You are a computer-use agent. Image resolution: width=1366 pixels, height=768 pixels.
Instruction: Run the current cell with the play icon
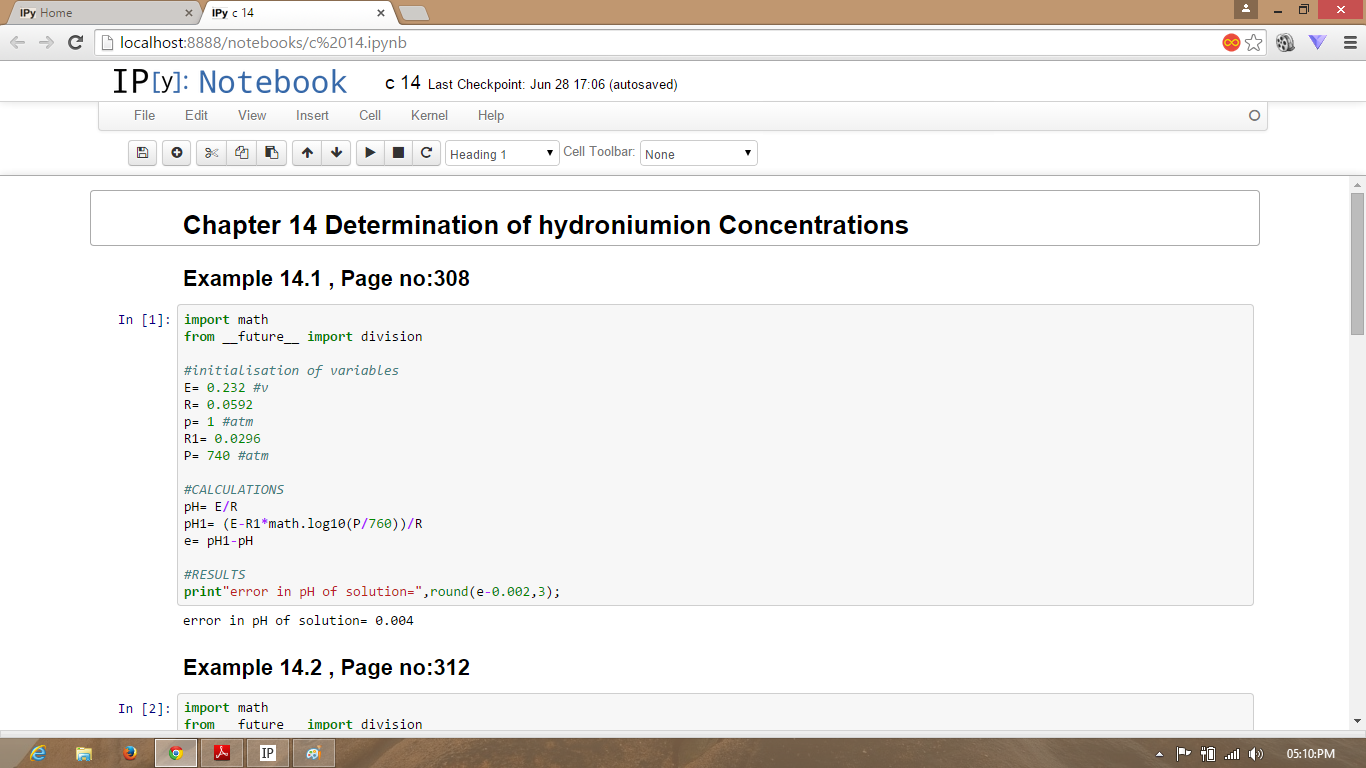click(x=370, y=153)
